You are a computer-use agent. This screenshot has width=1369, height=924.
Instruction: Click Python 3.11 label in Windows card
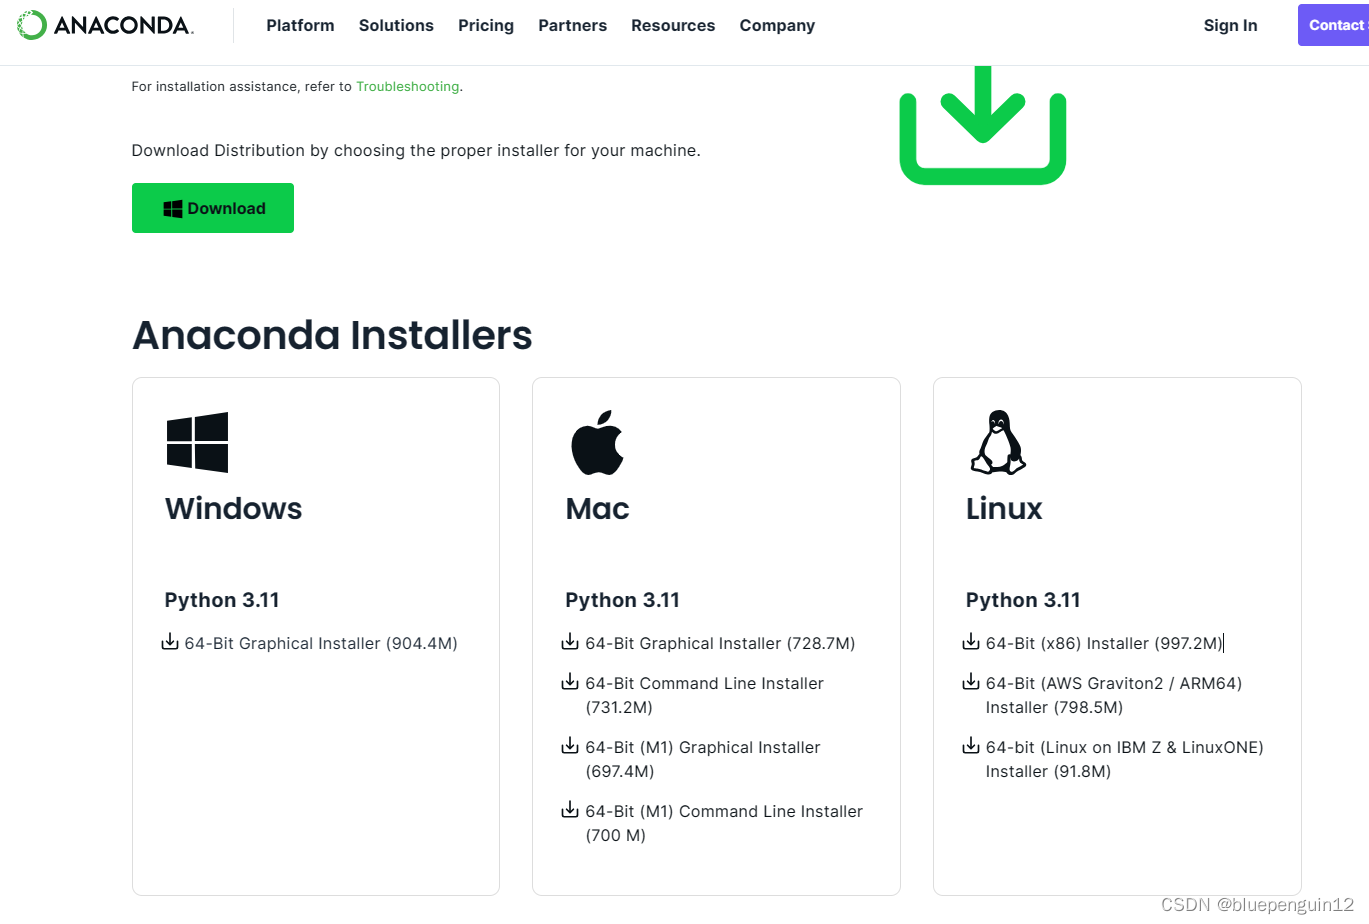(222, 600)
